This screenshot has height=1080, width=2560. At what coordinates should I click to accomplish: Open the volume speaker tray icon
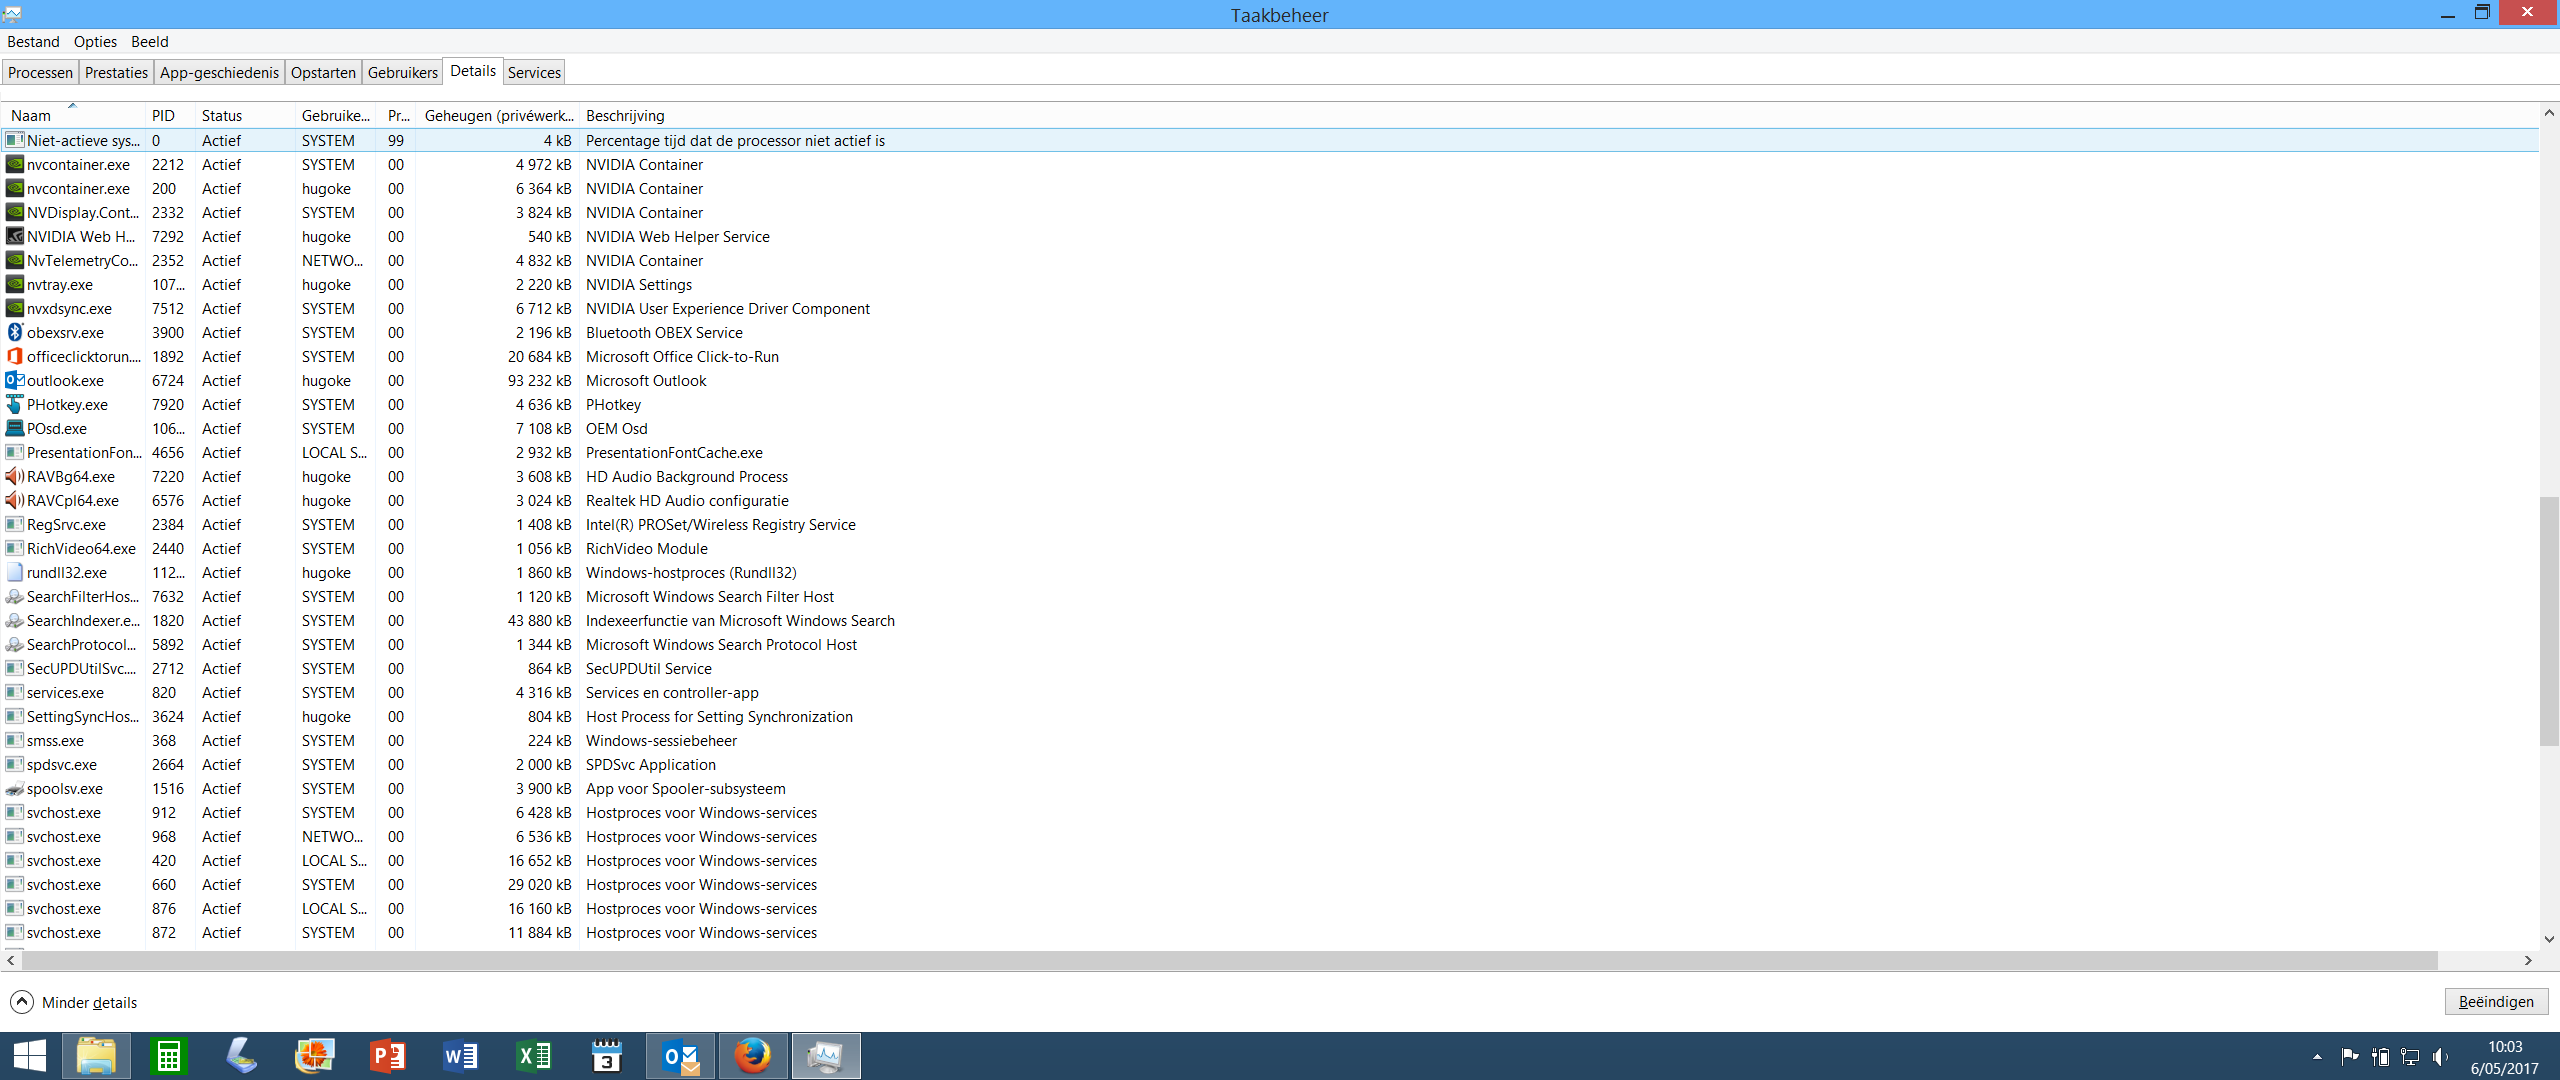tap(2440, 1056)
